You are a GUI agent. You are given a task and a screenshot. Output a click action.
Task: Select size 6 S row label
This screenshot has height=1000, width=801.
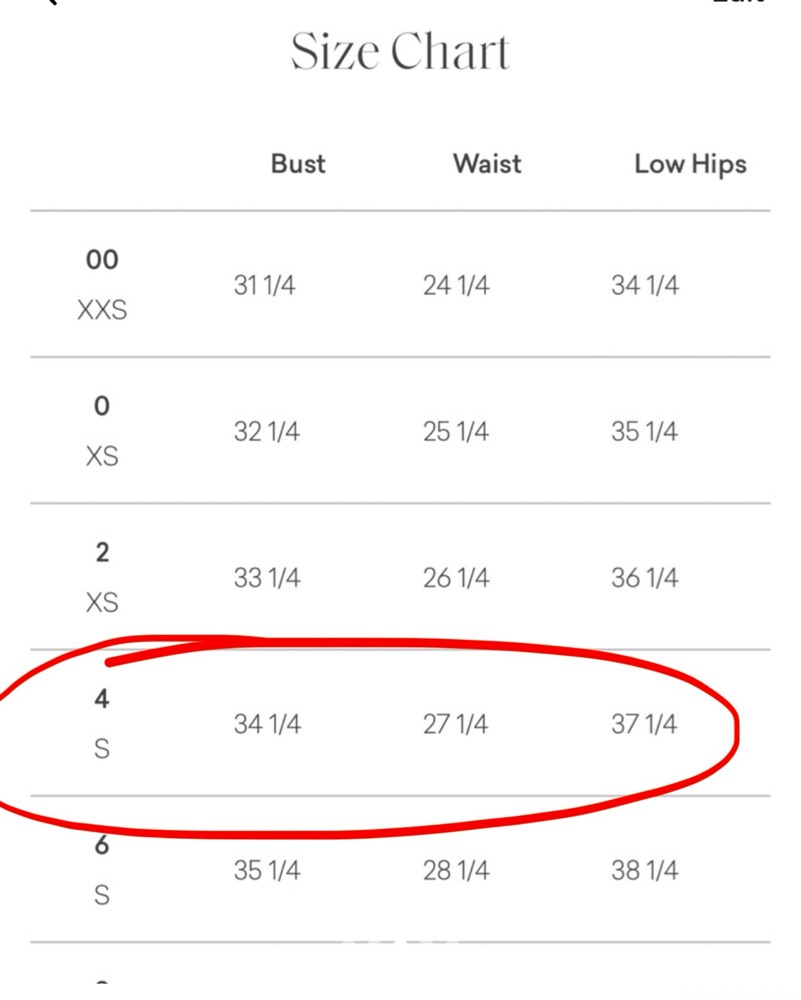point(102,870)
